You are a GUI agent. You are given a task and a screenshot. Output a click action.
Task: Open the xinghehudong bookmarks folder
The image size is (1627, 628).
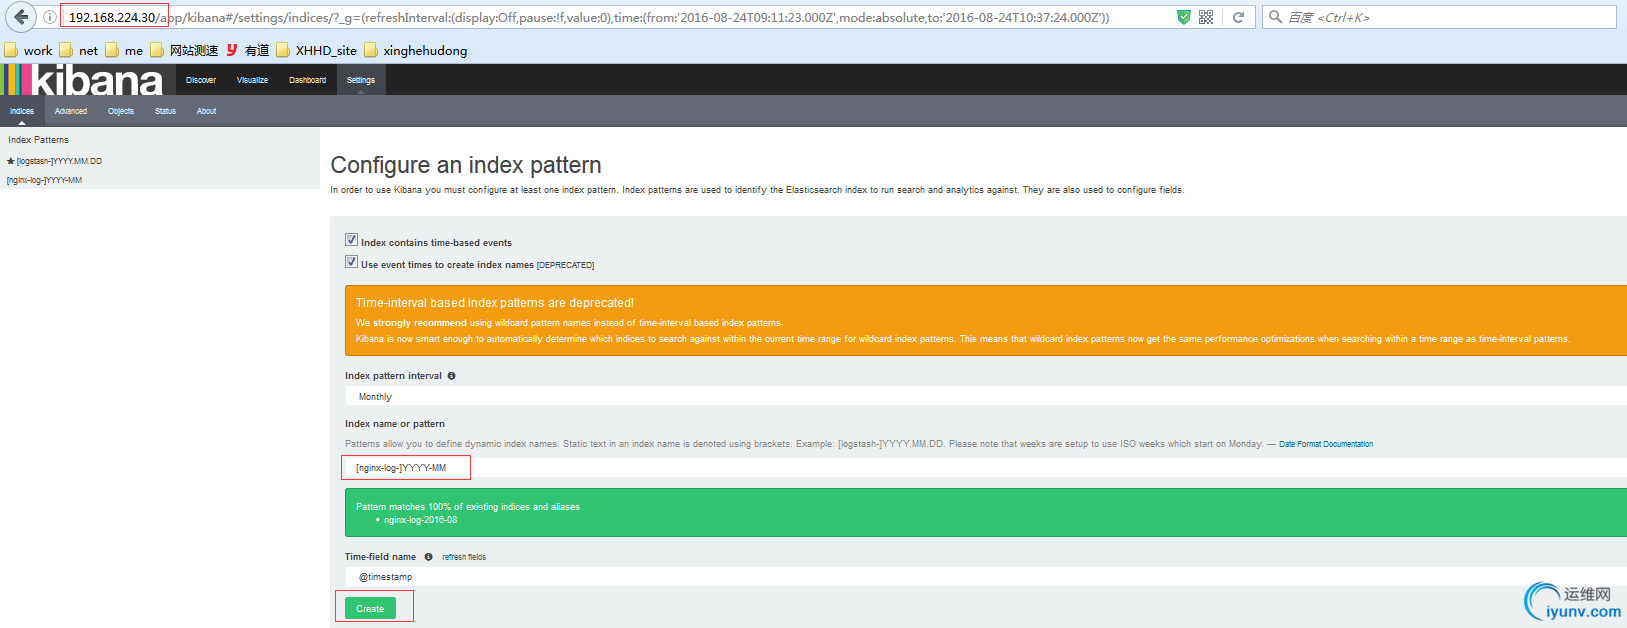click(x=415, y=50)
